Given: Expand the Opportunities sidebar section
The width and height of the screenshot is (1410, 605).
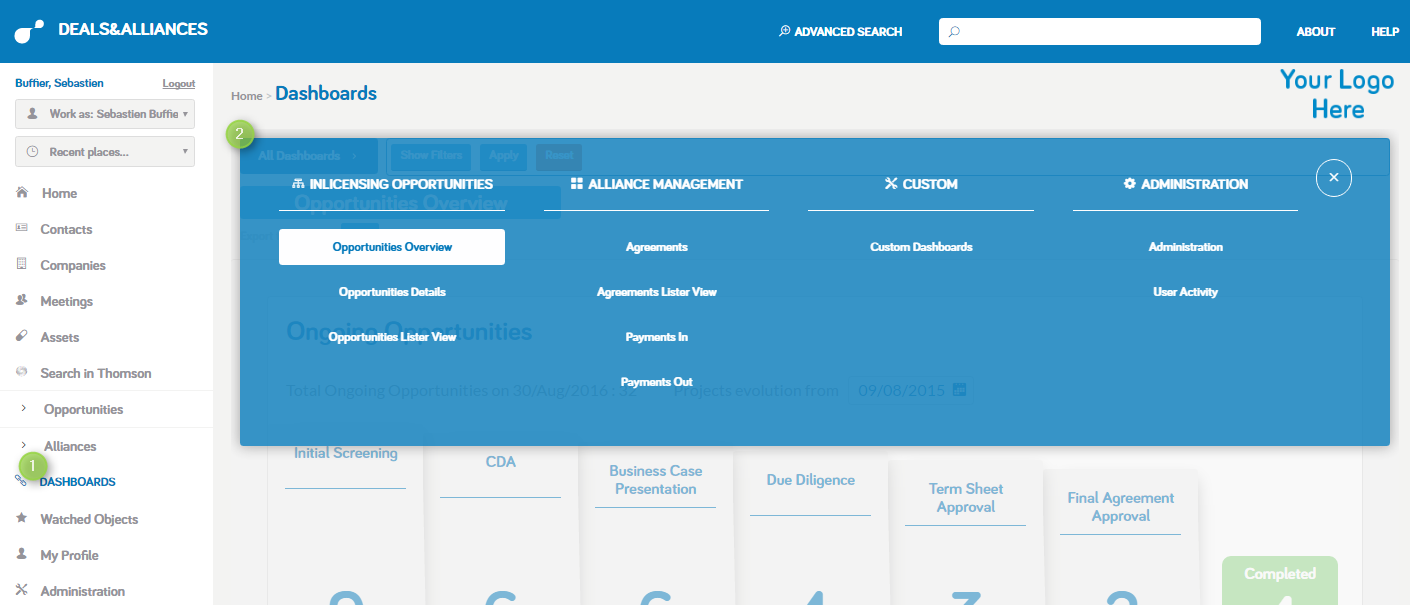Looking at the screenshot, I should coord(23,409).
